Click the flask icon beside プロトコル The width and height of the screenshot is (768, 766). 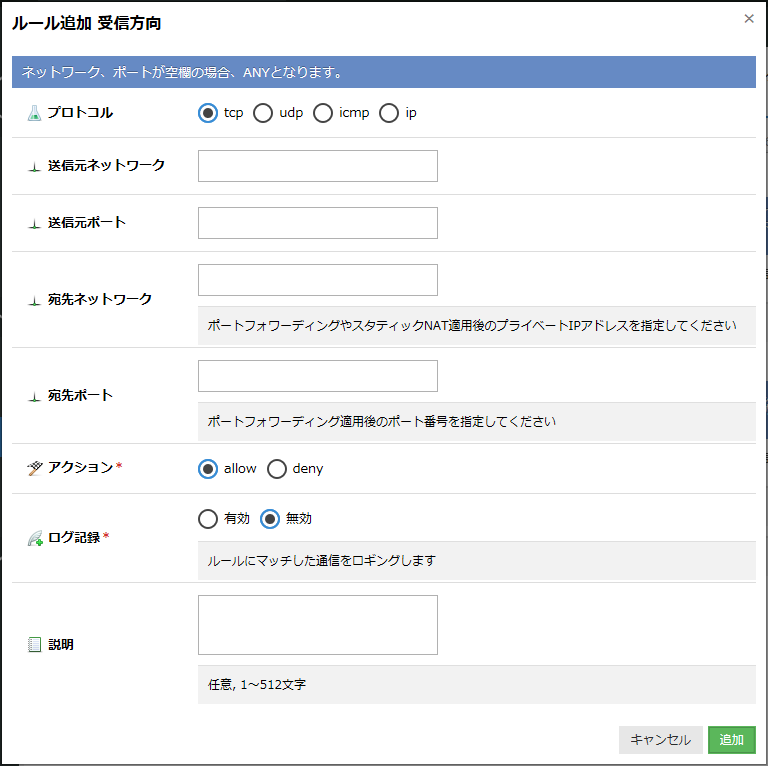coord(35,113)
